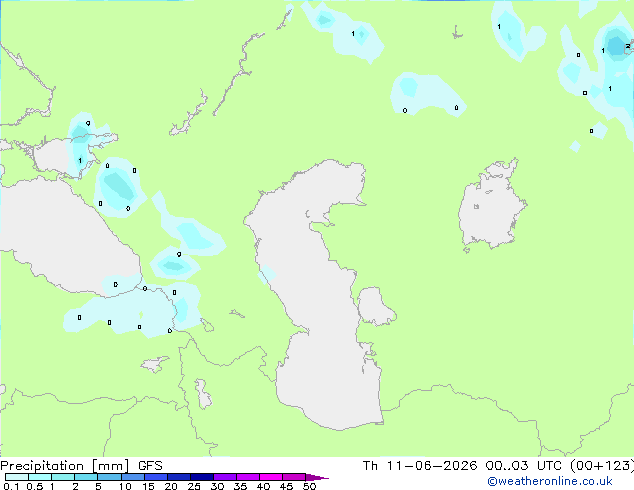
Task: Open the weatheronline.co.uk copyright link
Action: 550,481
